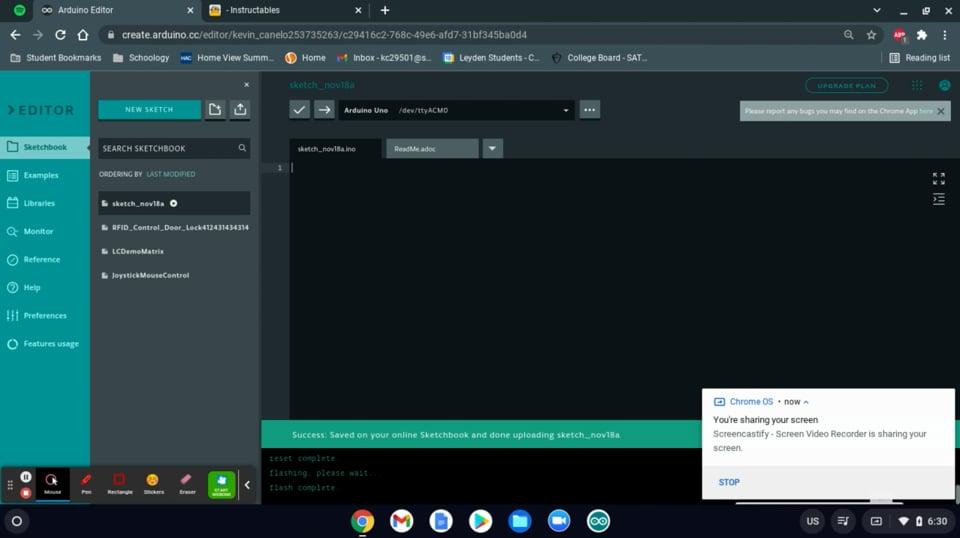Open the Arduino app on the shelf
Viewport: 960px width, 538px height.
click(598, 521)
